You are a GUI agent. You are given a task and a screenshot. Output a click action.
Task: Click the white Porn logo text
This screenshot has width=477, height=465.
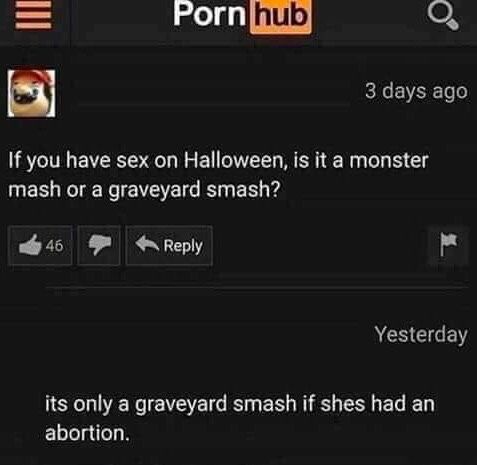209,14
